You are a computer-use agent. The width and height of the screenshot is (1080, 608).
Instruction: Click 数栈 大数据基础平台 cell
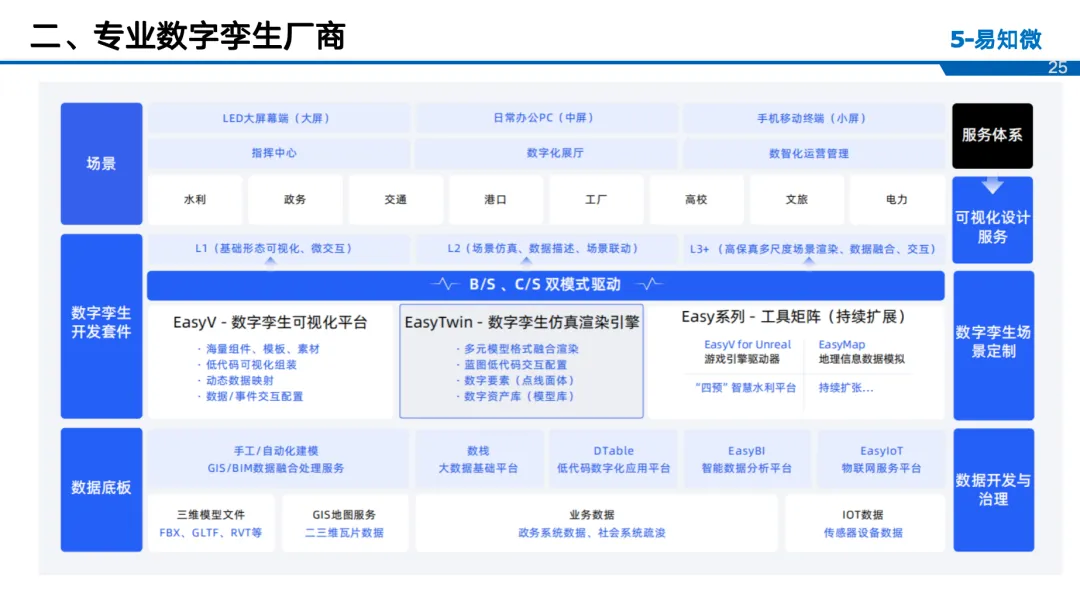coord(478,459)
